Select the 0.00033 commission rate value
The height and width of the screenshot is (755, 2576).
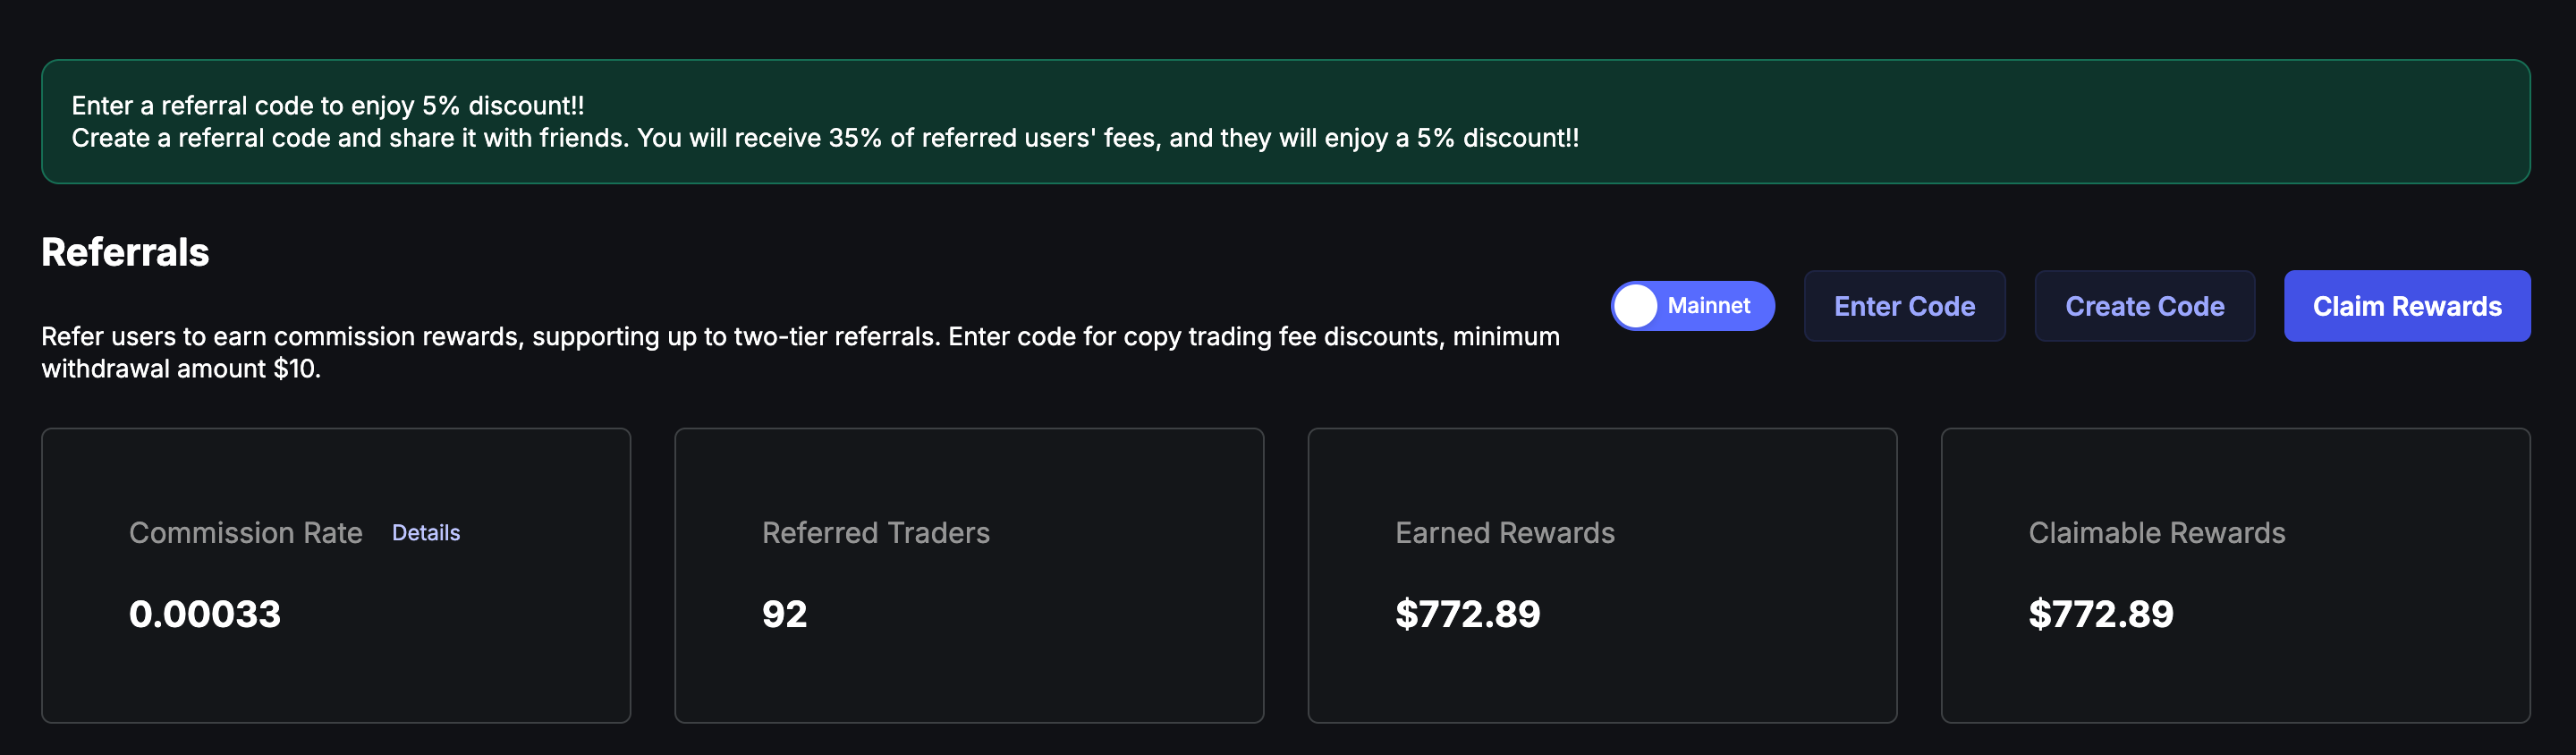point(205,614)
